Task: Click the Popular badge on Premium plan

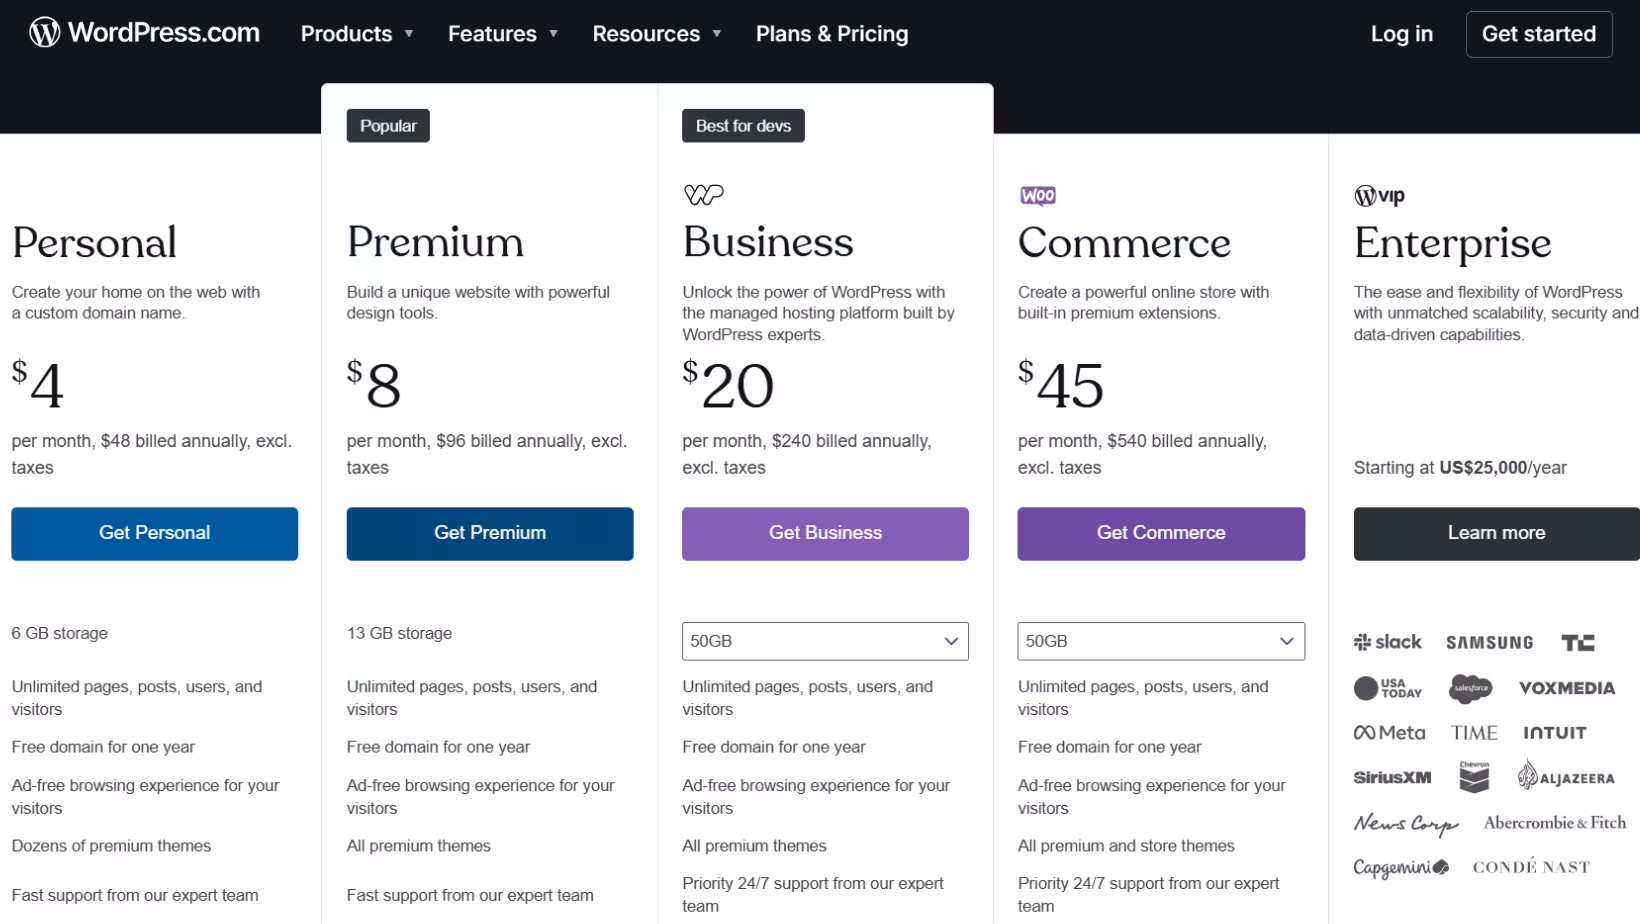Action: click(x=387, y=125)
